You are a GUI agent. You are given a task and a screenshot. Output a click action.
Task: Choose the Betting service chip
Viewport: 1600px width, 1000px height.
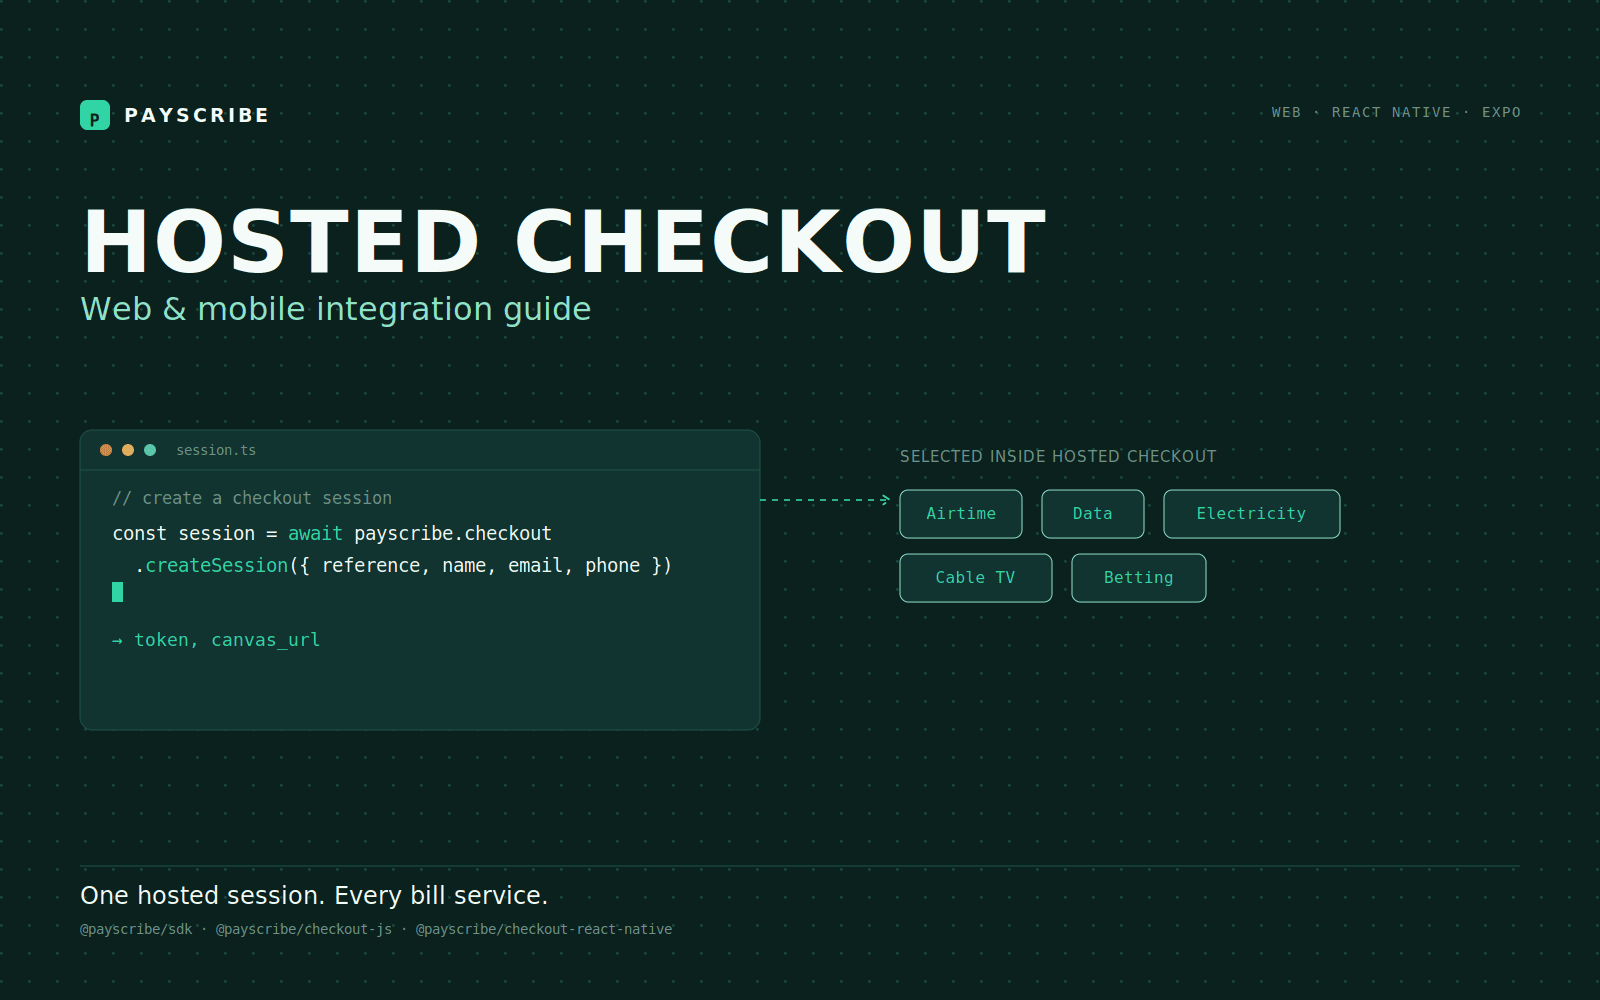(1139, 578)
